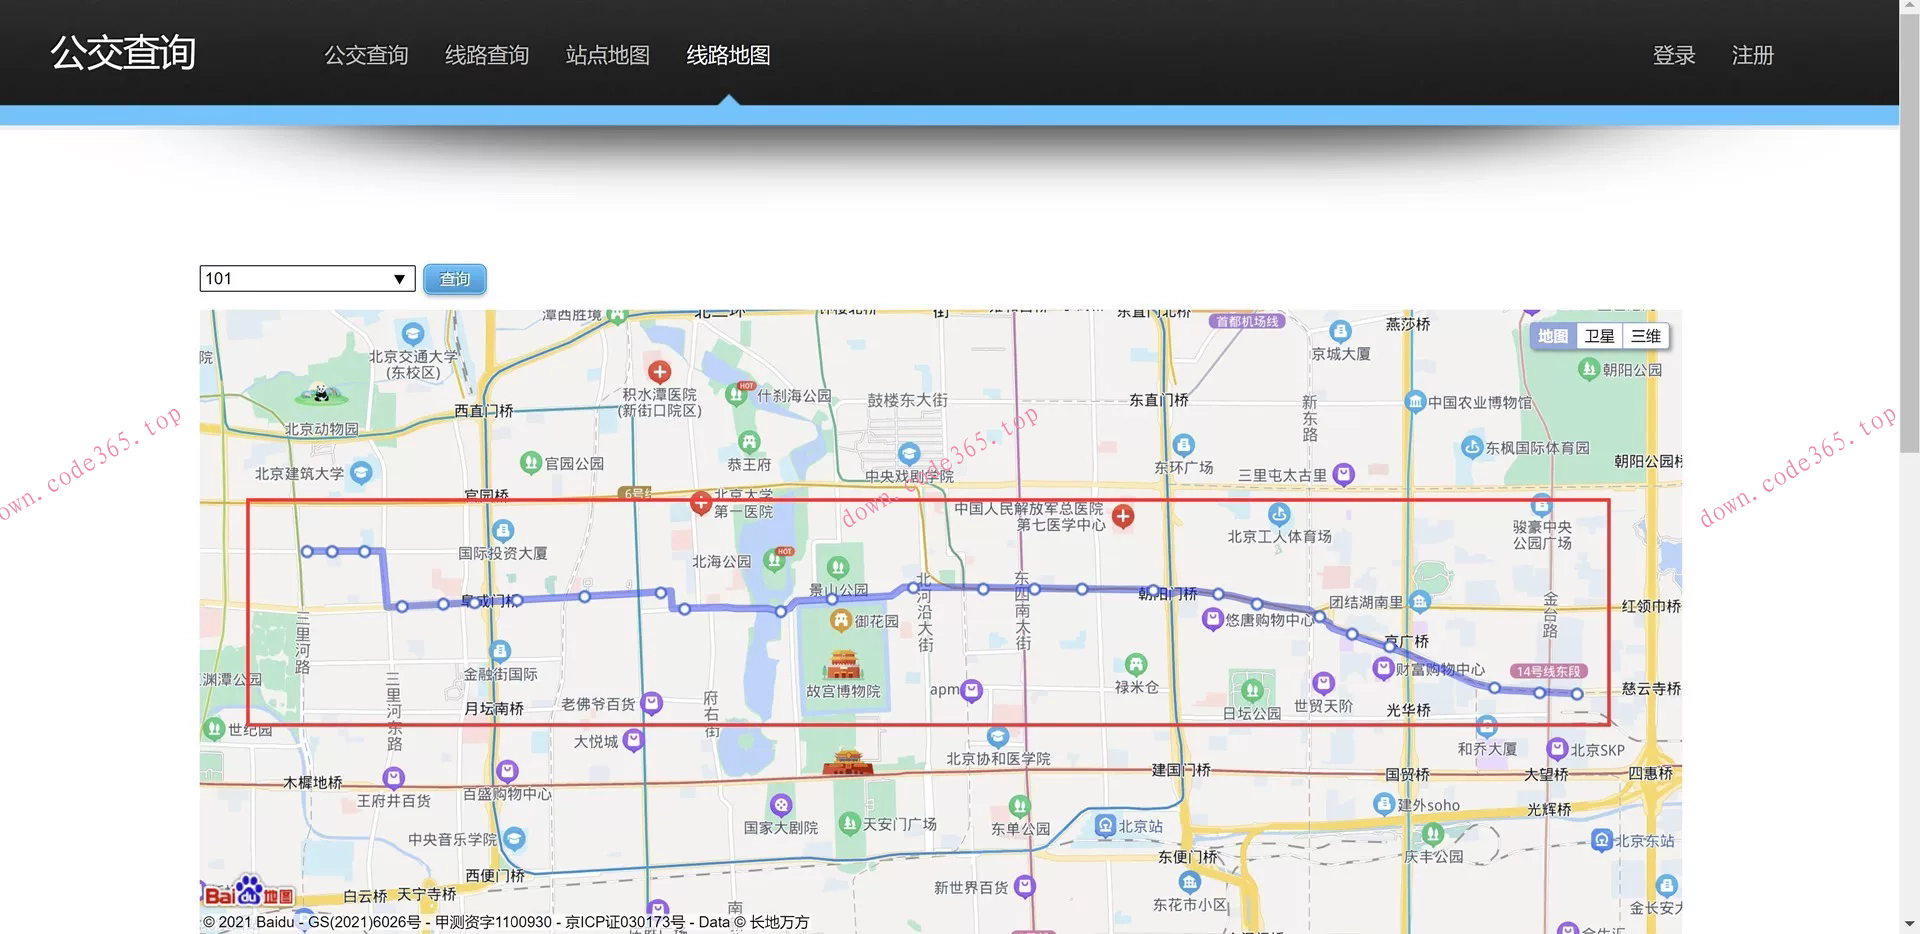Go to the 站点地图 navigation tab
Screen dimensions: 1920x934
[607, 55]
